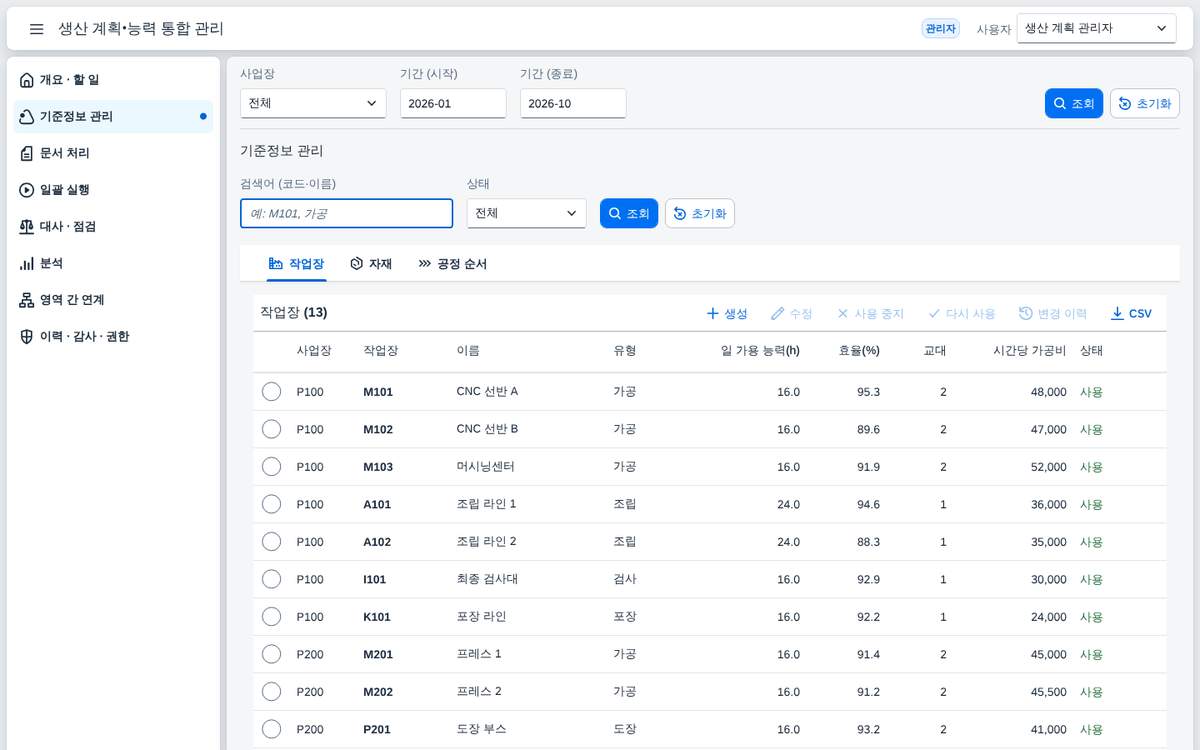Click the 프레스 1 name cell
Viewport: 1200px width, 750px height.
tap(478, 654)
